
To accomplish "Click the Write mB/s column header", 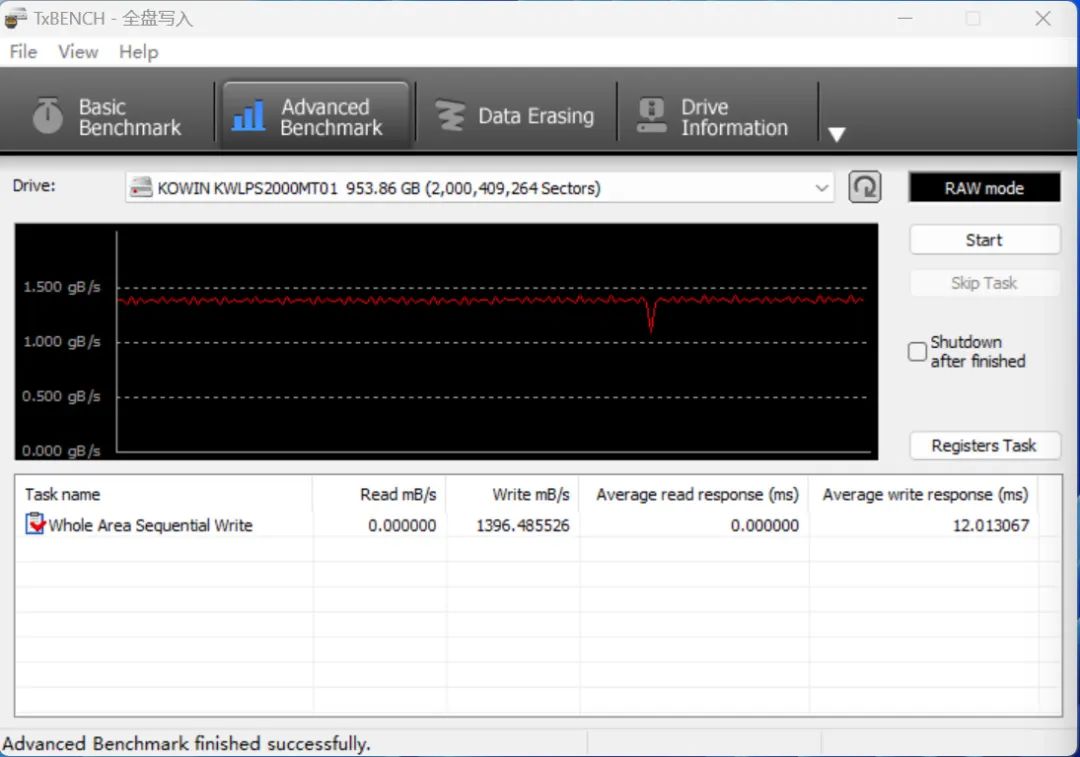I will (x=512, y=495).
